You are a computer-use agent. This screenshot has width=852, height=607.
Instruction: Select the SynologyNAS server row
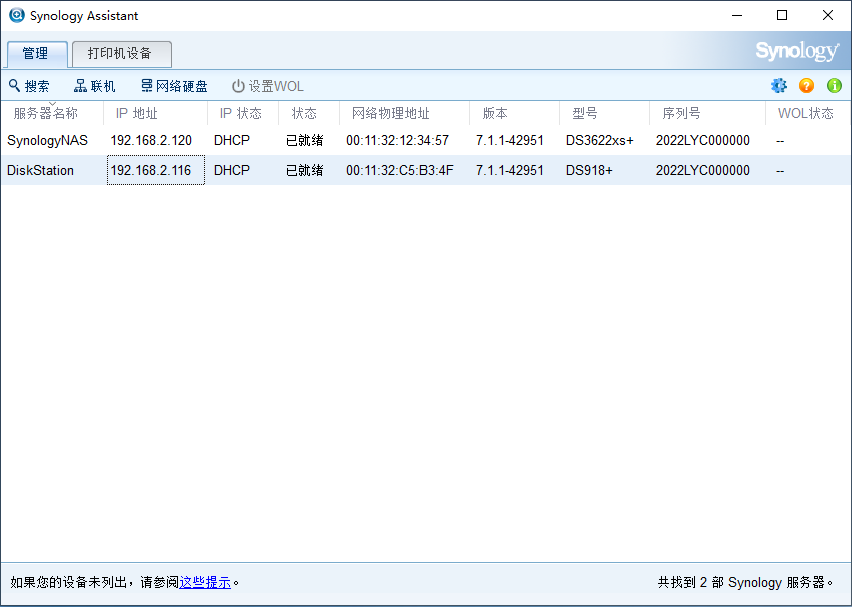pyautogui.click(x=400, y=140)
